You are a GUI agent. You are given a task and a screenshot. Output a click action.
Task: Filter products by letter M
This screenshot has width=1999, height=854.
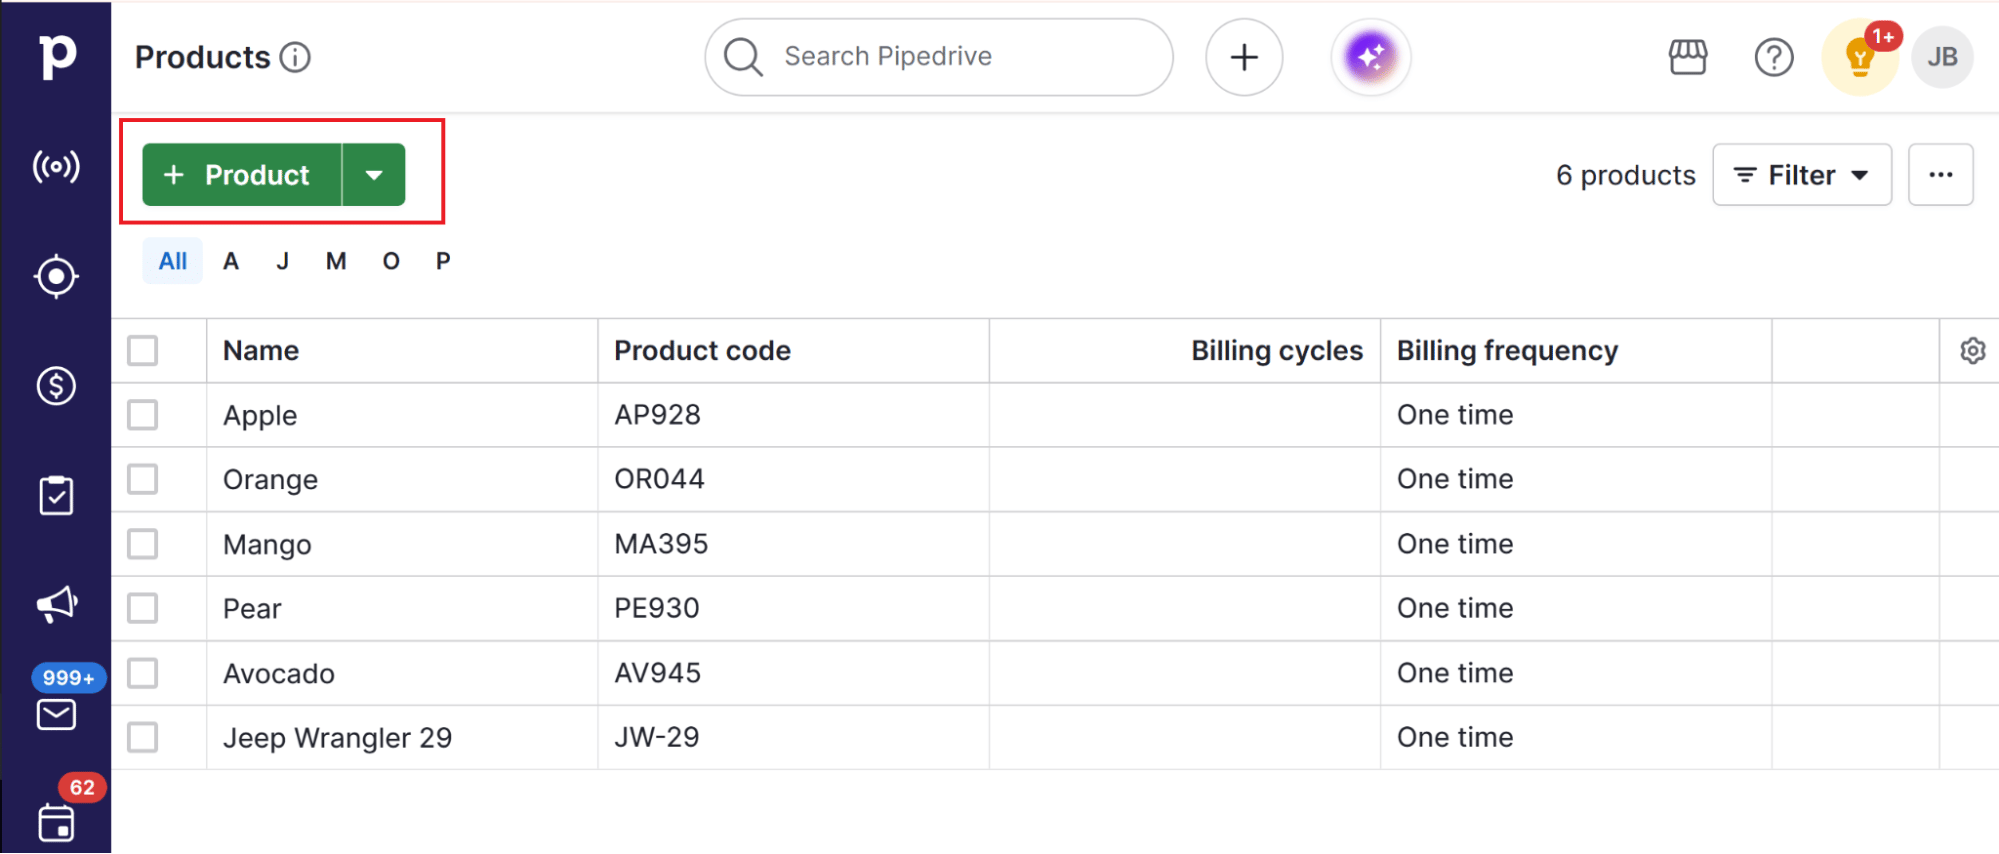coord(336,261)
